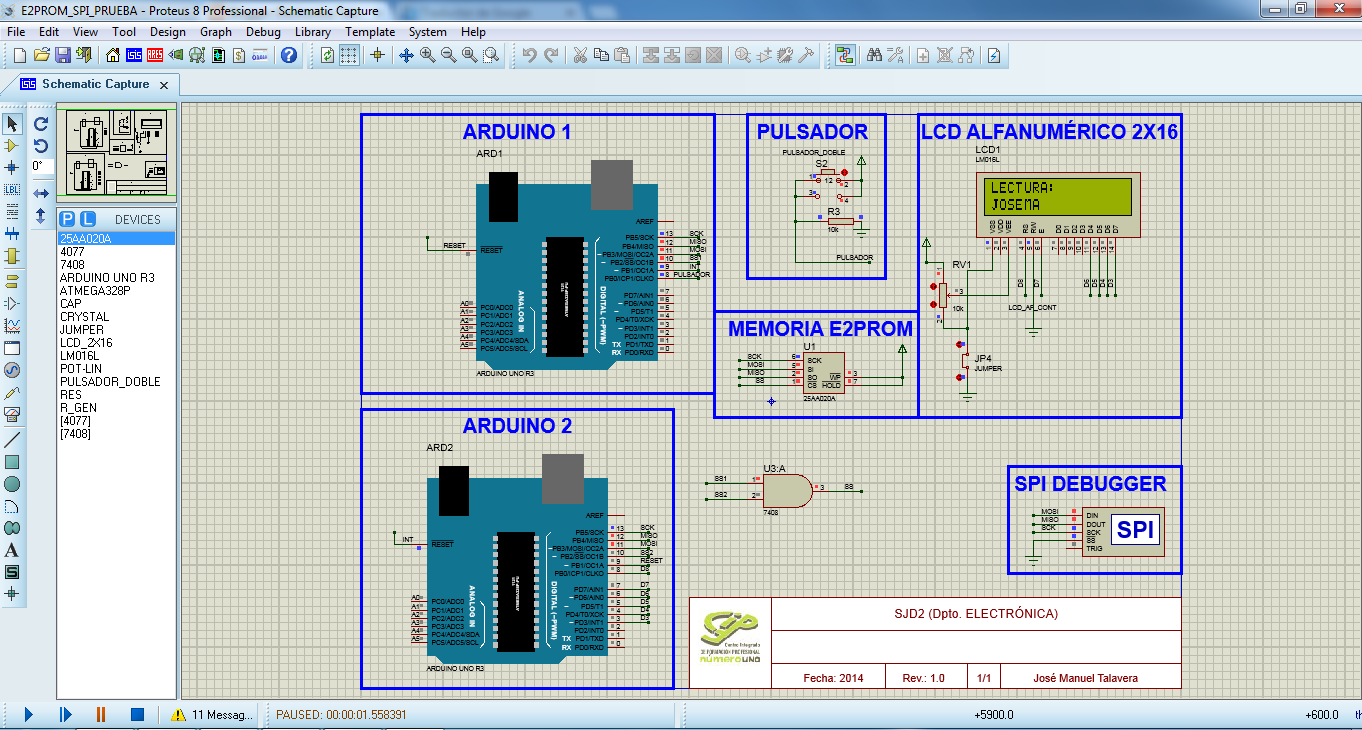The image size is (1362, 730).
Task: Paste from clipboard icon
Action: pyautogui.click(x=622, y=55)
